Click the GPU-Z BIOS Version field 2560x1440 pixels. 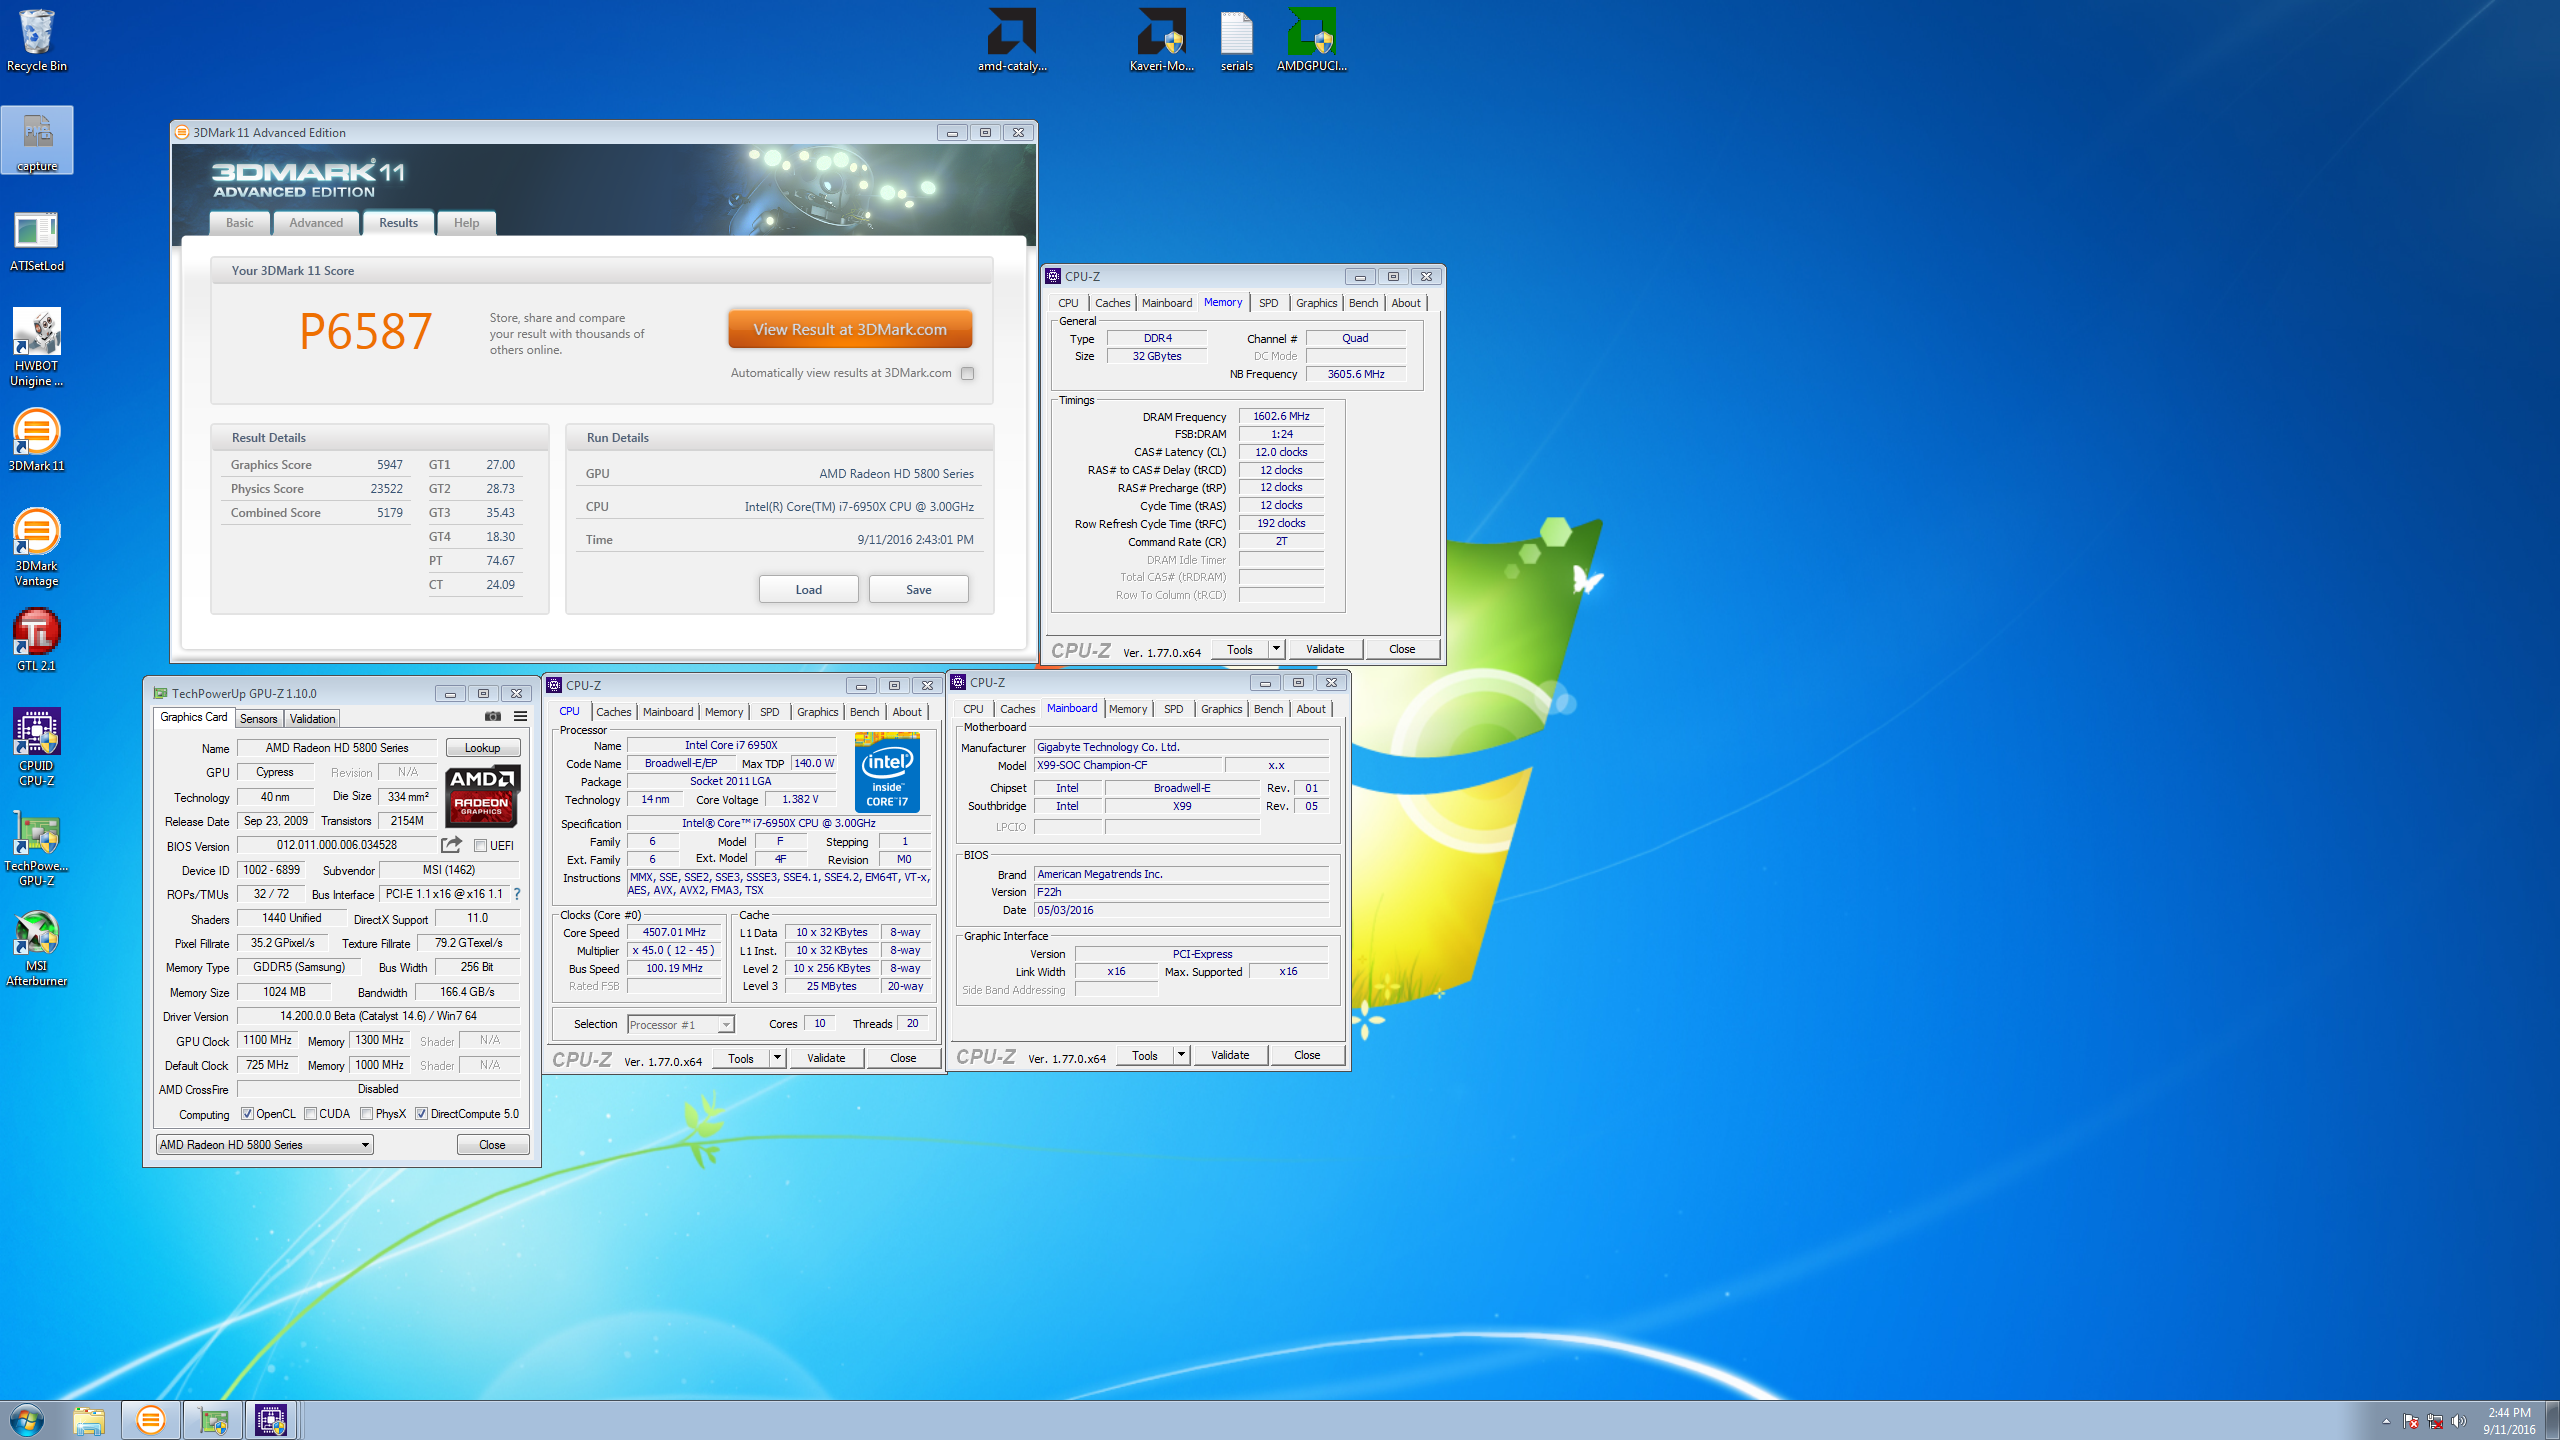coord(337,845)
